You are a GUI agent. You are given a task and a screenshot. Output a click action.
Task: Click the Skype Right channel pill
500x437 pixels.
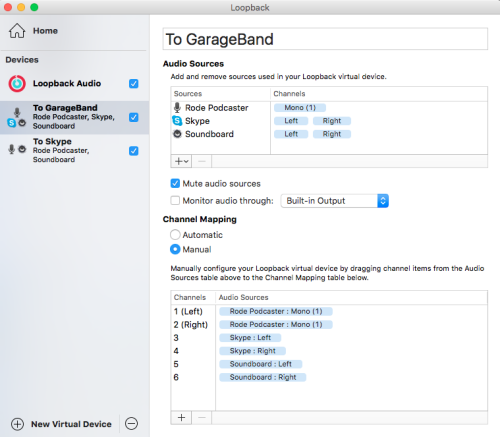tap(332, 121)
